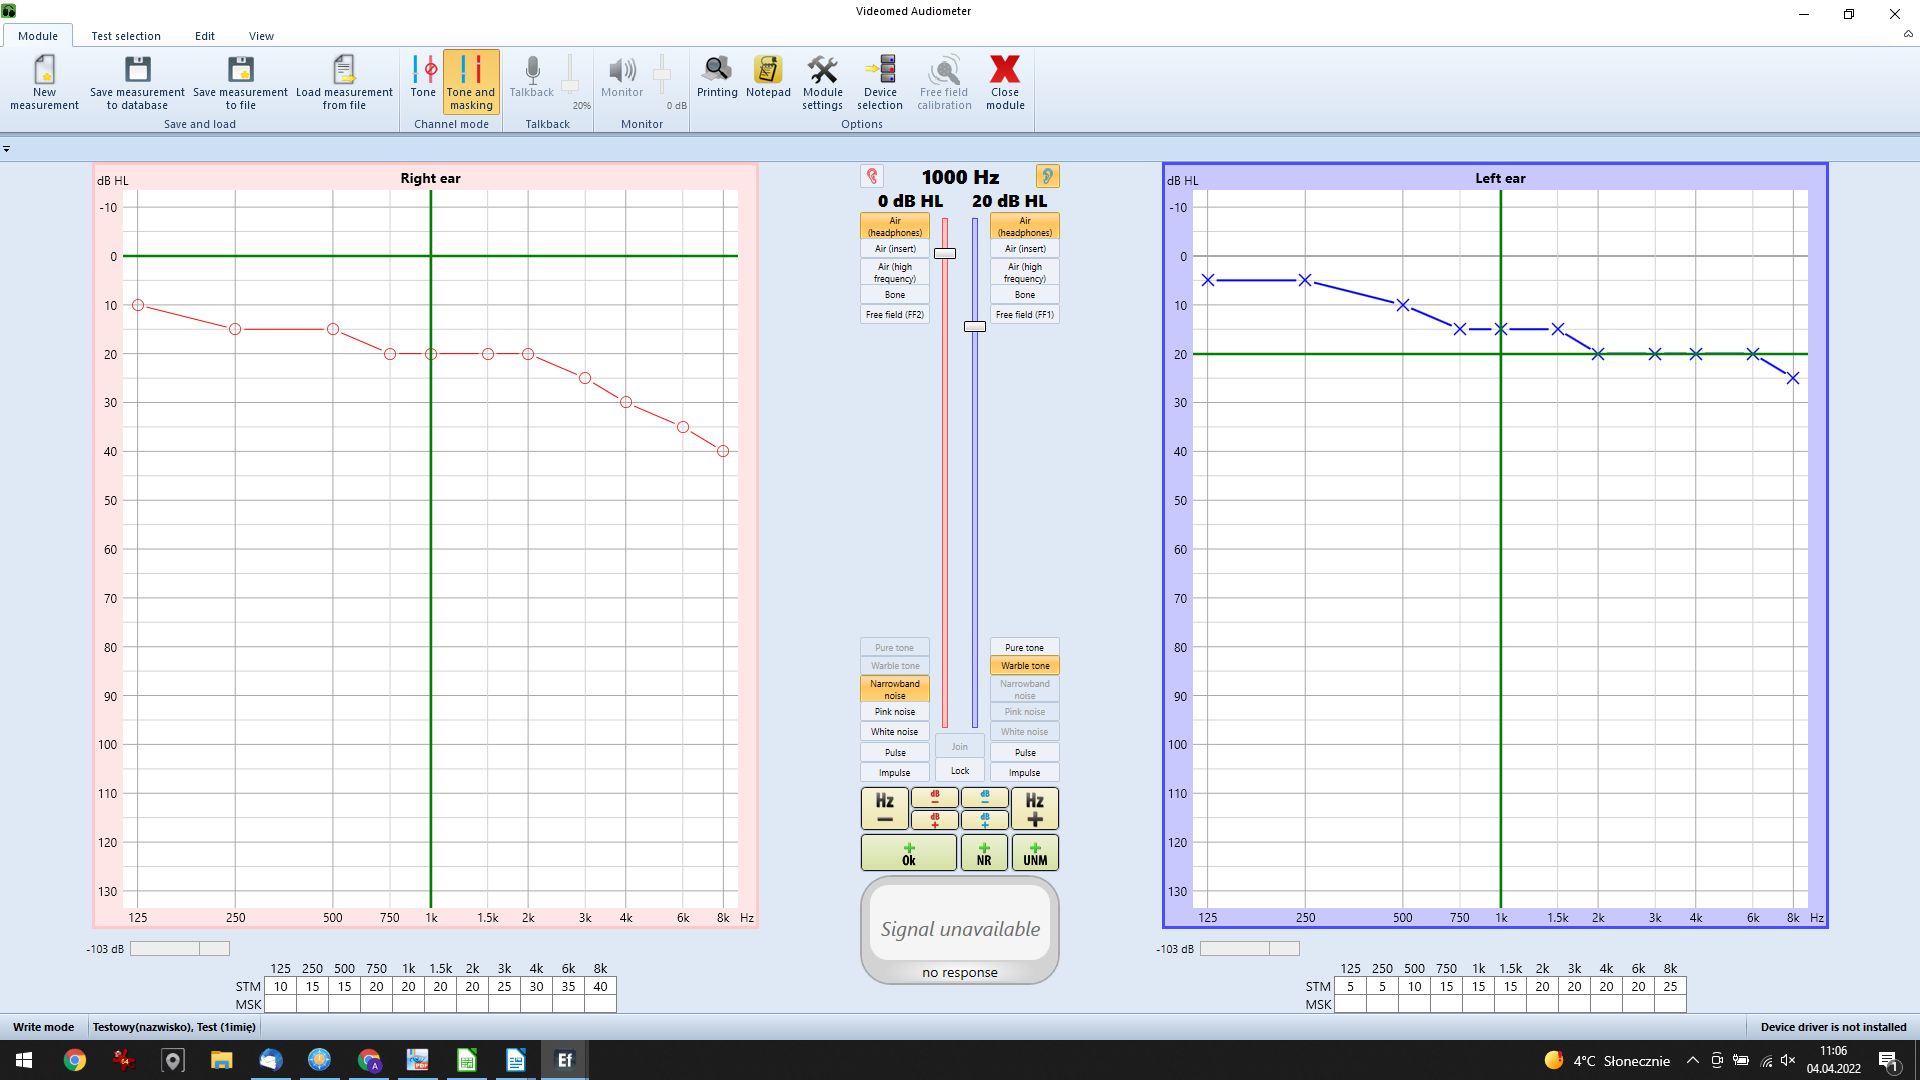Viewport: 1920px width, 1080px height.
Task: Open Free field calibration
Action: pyautogui.click(x=944, y=82)
